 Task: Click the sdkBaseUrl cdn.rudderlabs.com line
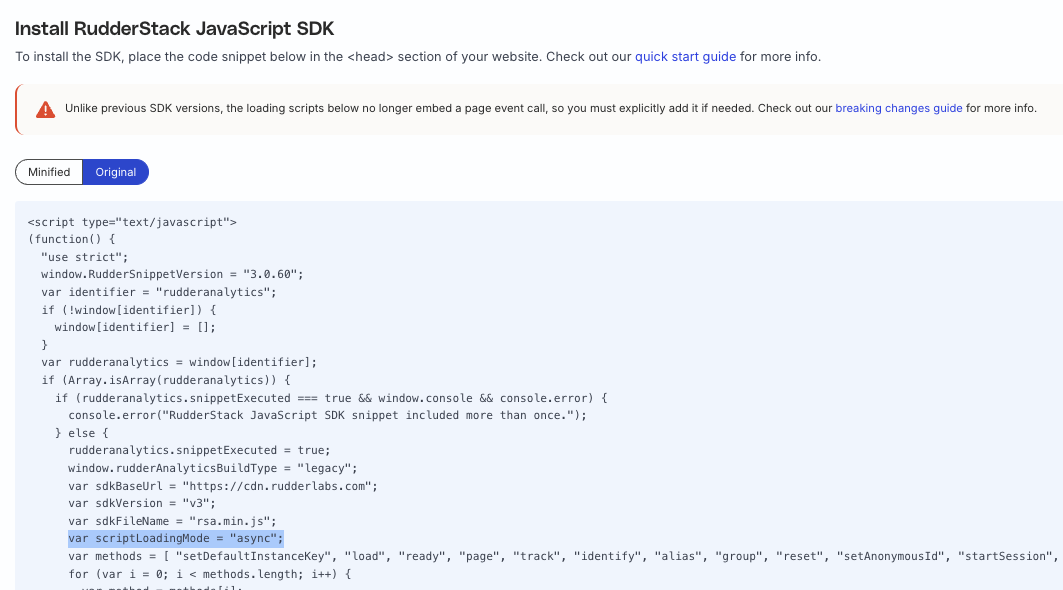(x=223, y=486)
